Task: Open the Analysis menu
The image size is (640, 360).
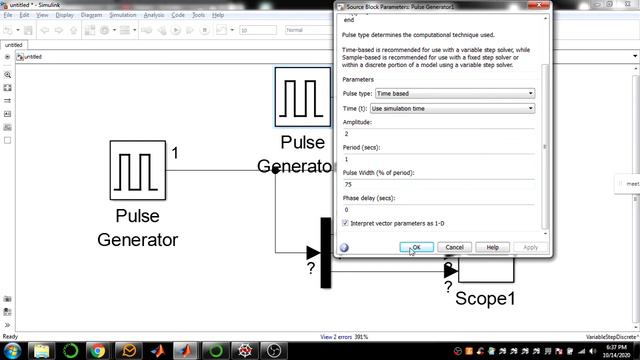Action: tap(154, 15)
